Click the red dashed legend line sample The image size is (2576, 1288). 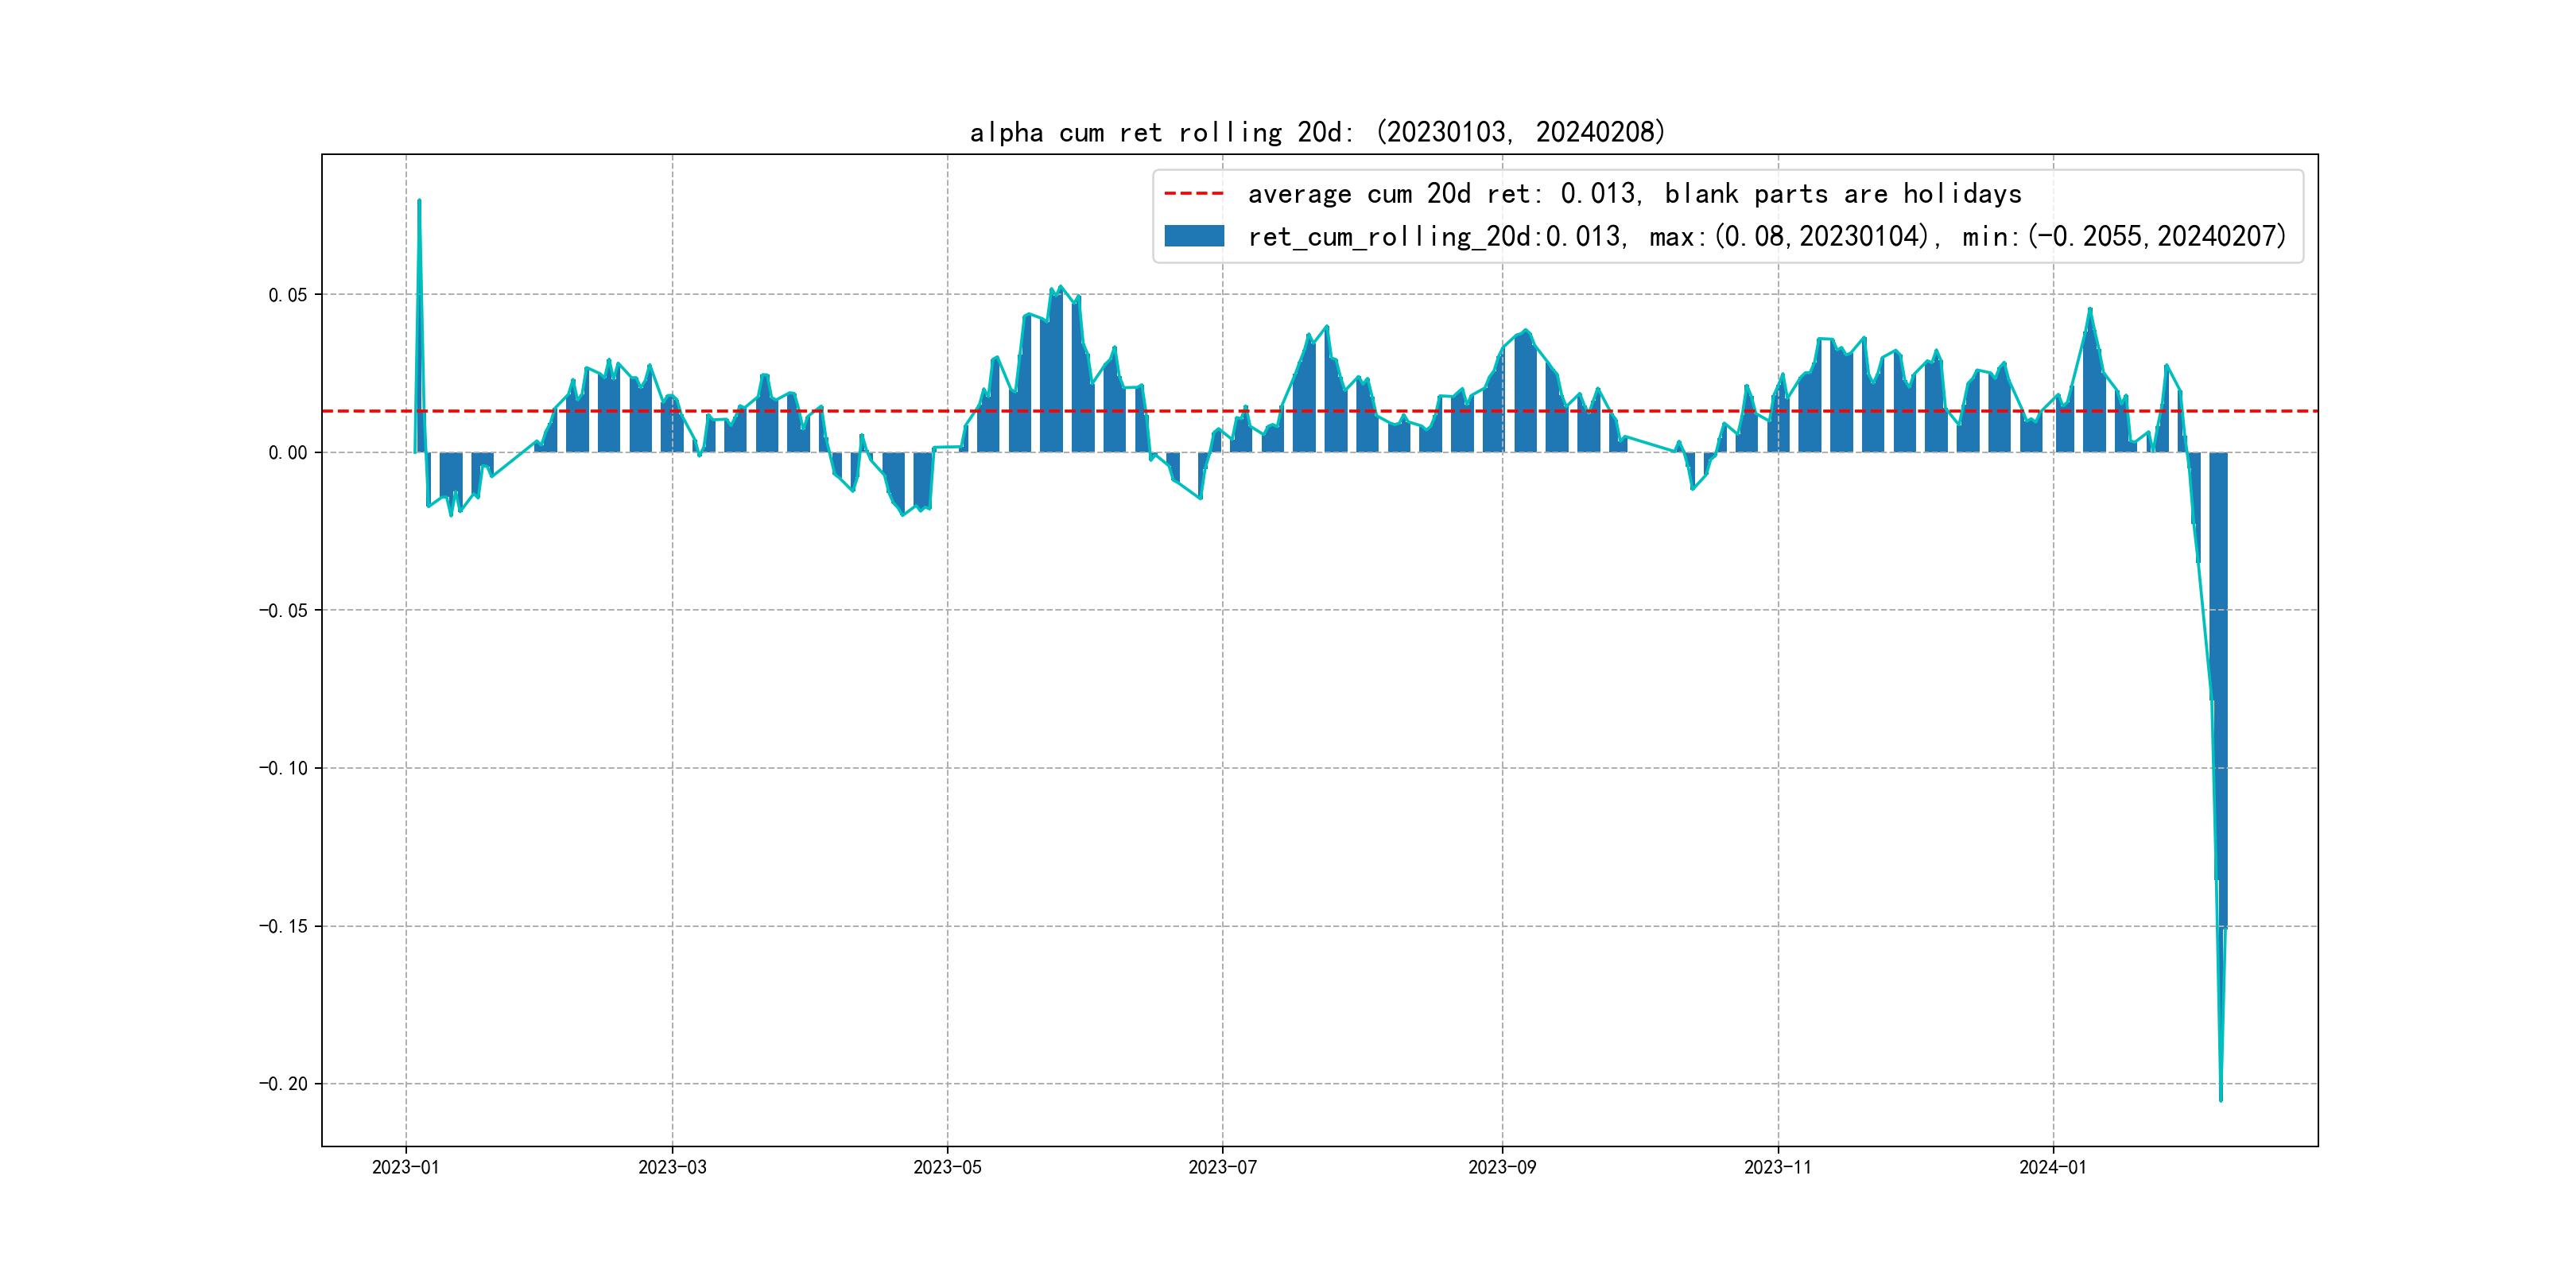tap(1194, 194)
